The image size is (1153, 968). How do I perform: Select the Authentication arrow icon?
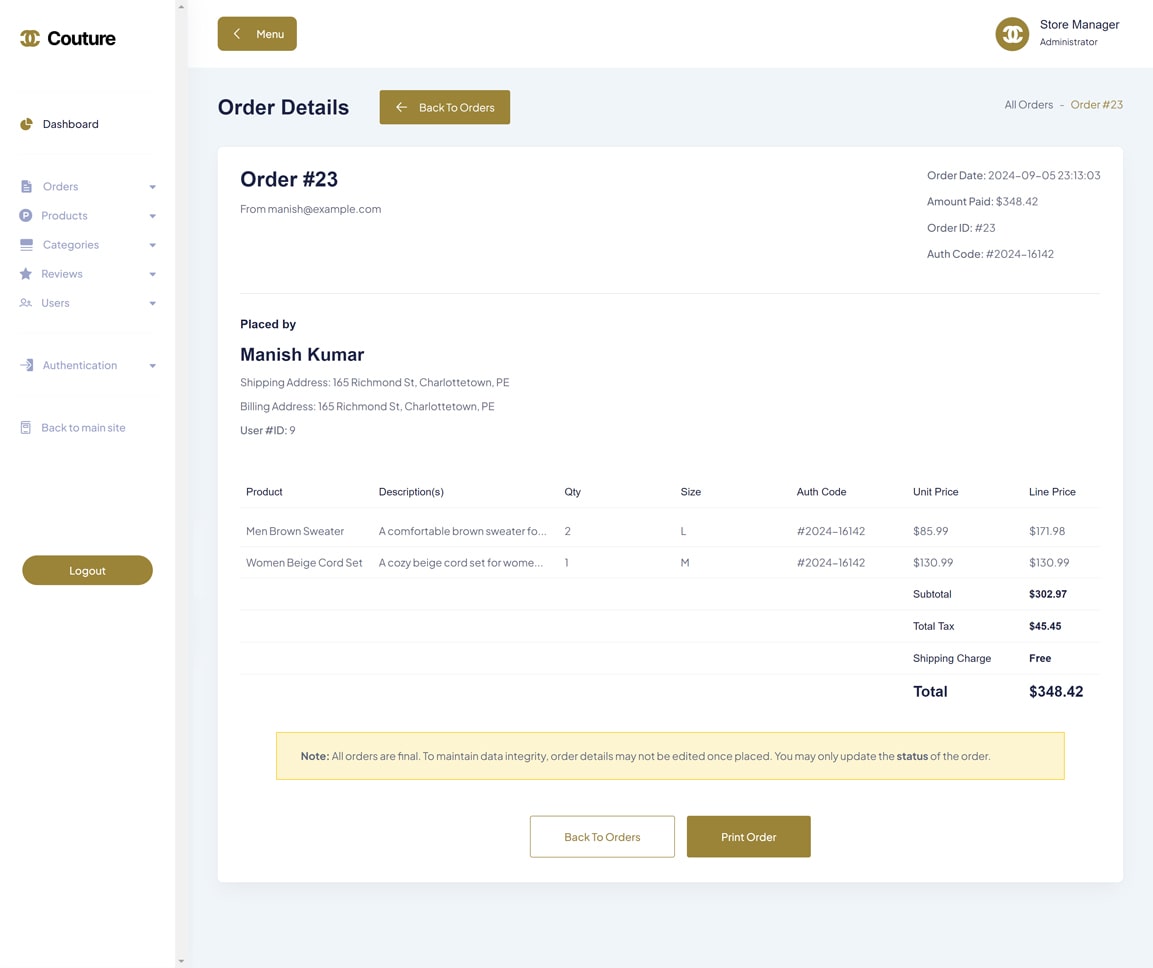tap(25, 365)
